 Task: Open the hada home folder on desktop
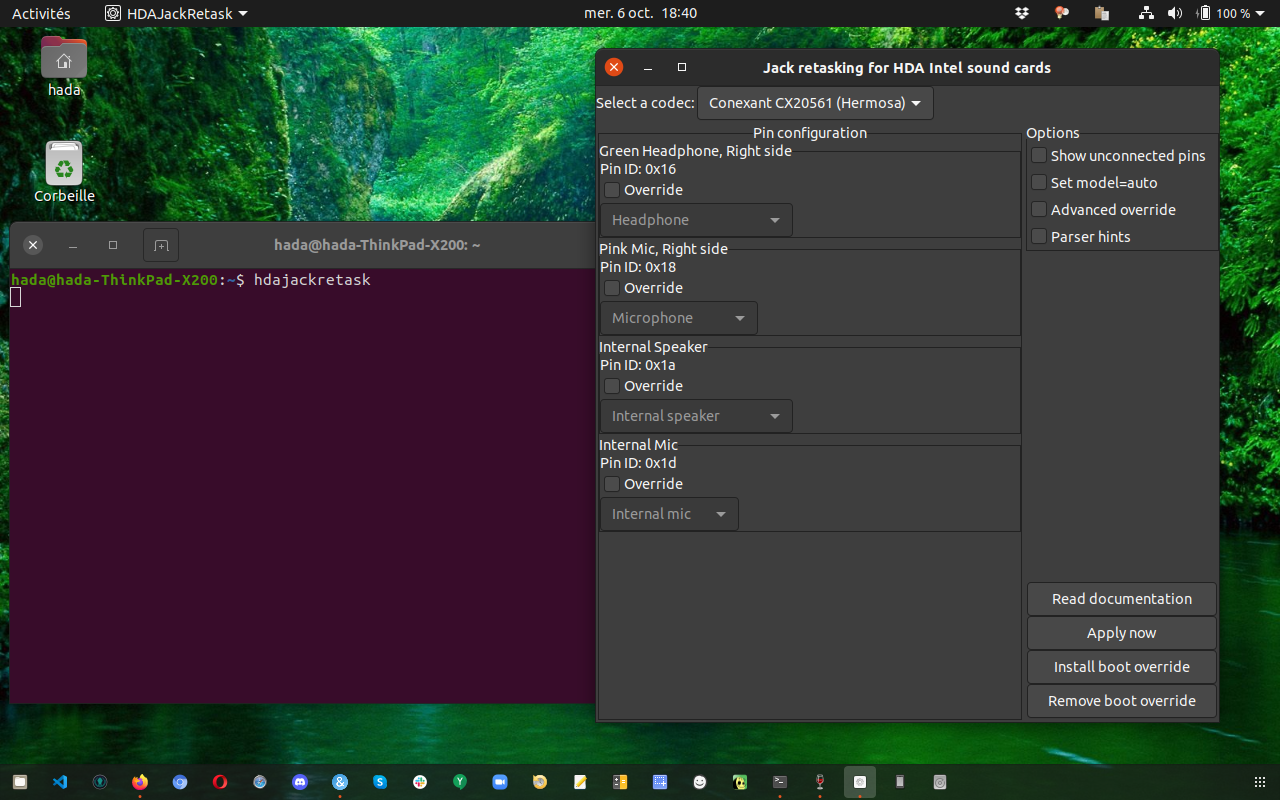64,66
